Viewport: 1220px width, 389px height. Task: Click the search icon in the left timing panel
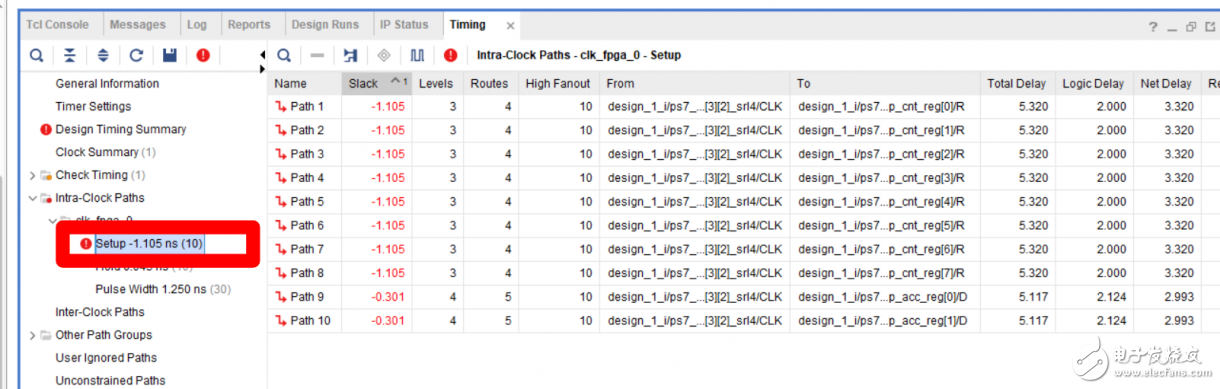tap(37, 55)
